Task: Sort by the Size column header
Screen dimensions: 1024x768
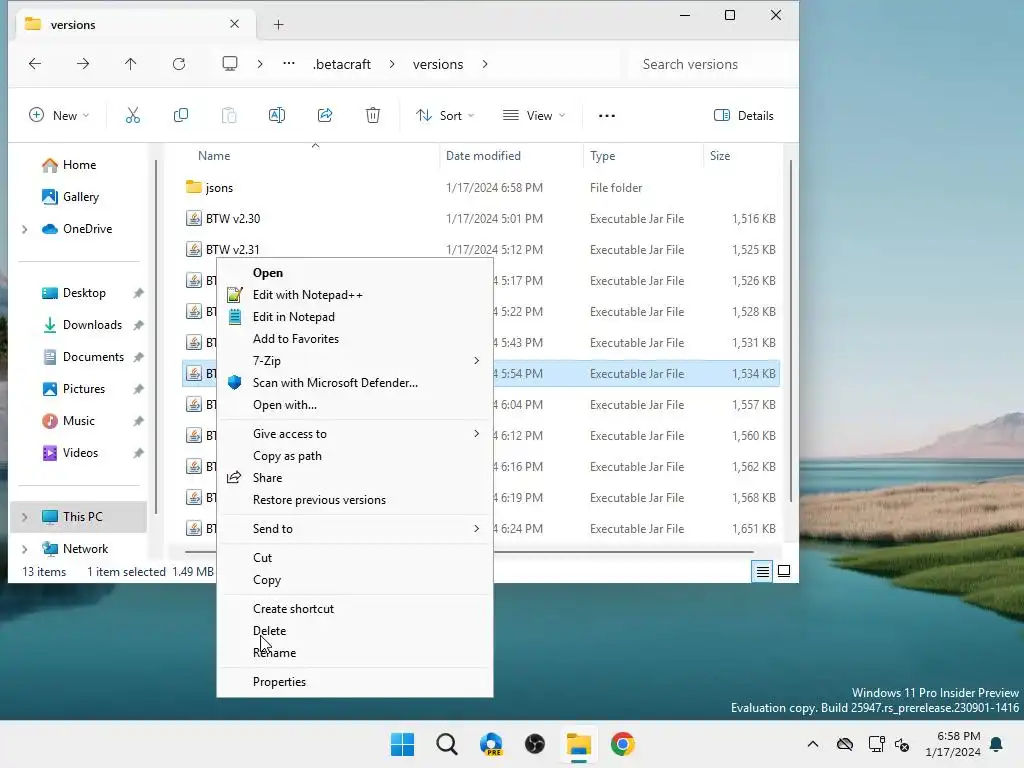Action: [720, 156]
